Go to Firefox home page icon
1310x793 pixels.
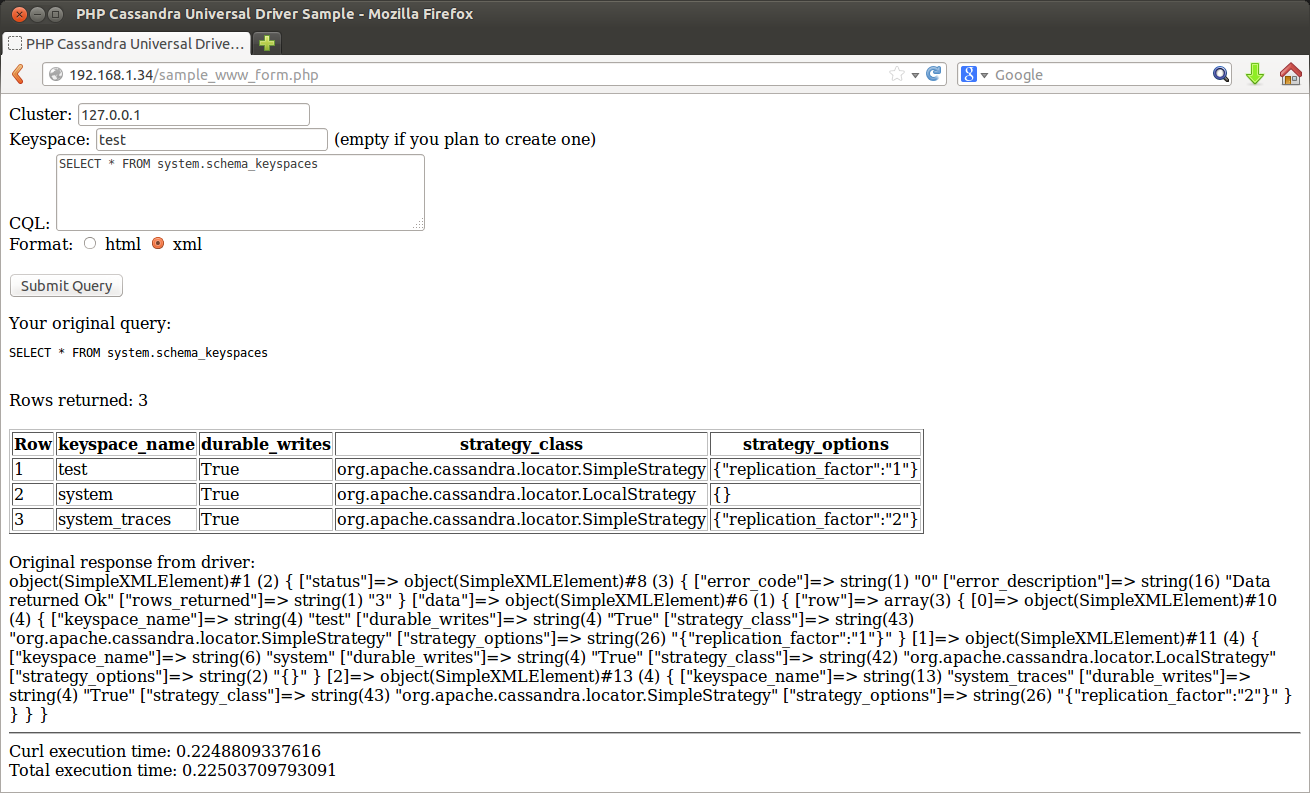click(1291, 74)
